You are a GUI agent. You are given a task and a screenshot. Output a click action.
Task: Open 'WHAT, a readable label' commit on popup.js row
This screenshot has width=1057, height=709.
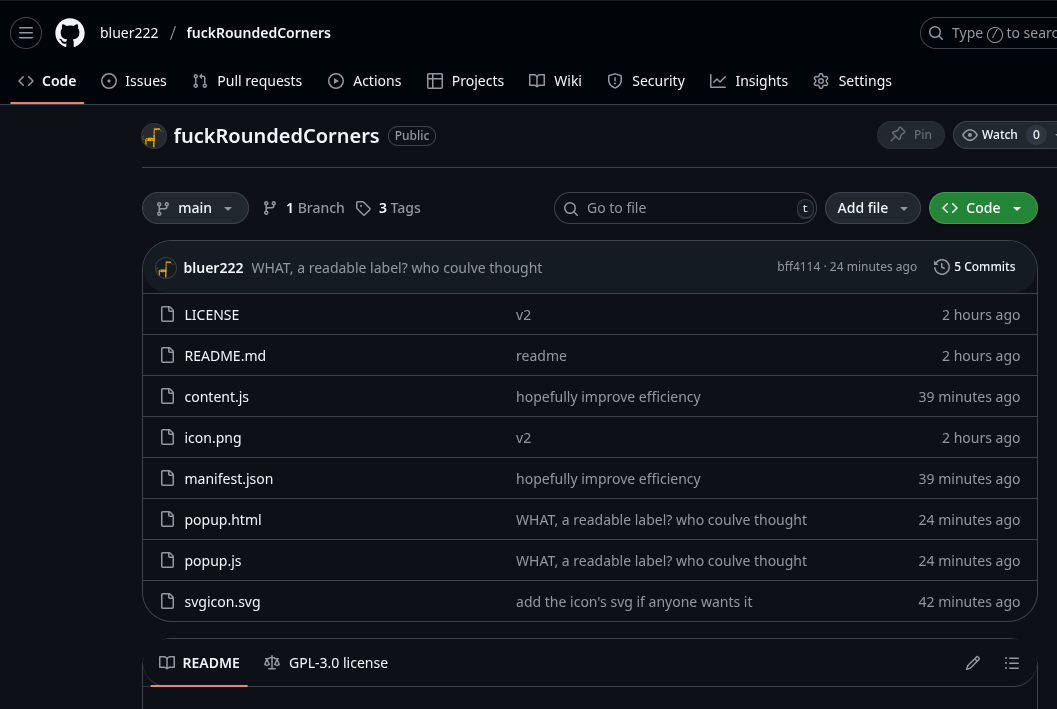click(661, 561)
